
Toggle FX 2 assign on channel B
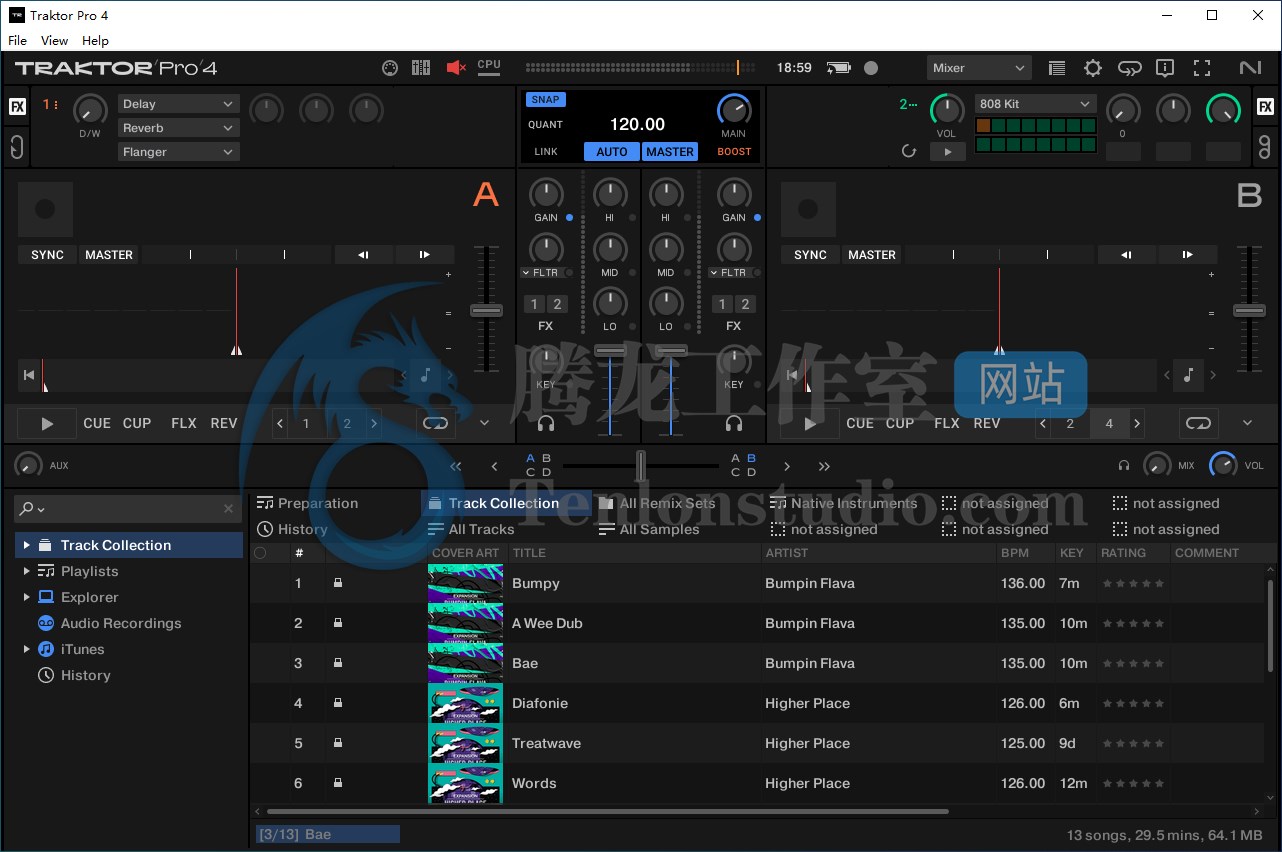click(746, 304)
